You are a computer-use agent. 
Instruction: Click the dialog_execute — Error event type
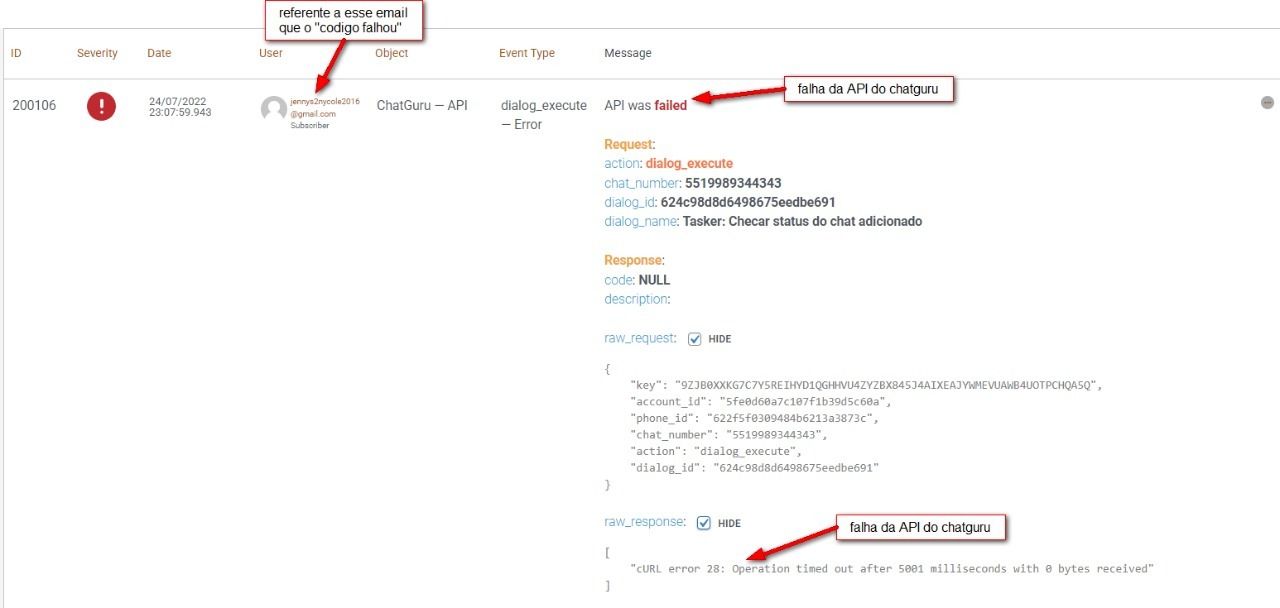coord(544,115)
